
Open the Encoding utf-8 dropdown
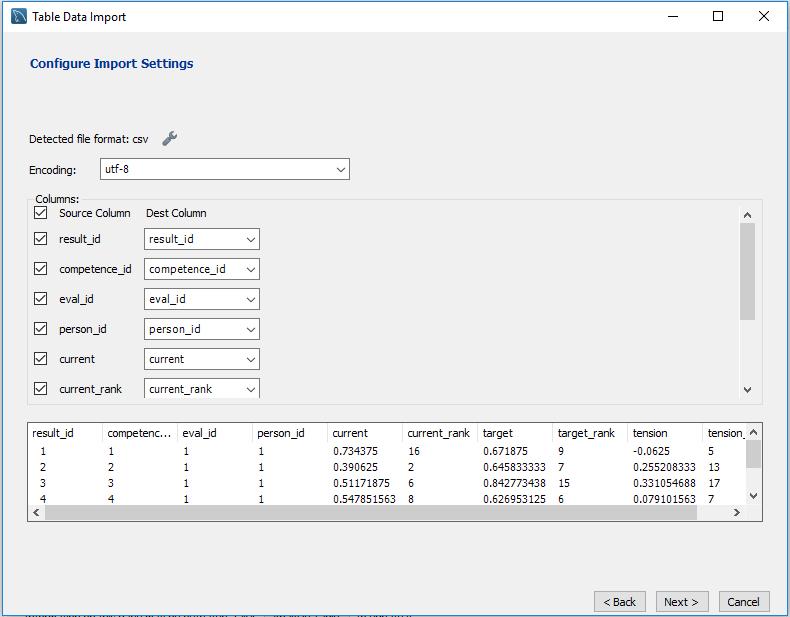pos(225,169)
